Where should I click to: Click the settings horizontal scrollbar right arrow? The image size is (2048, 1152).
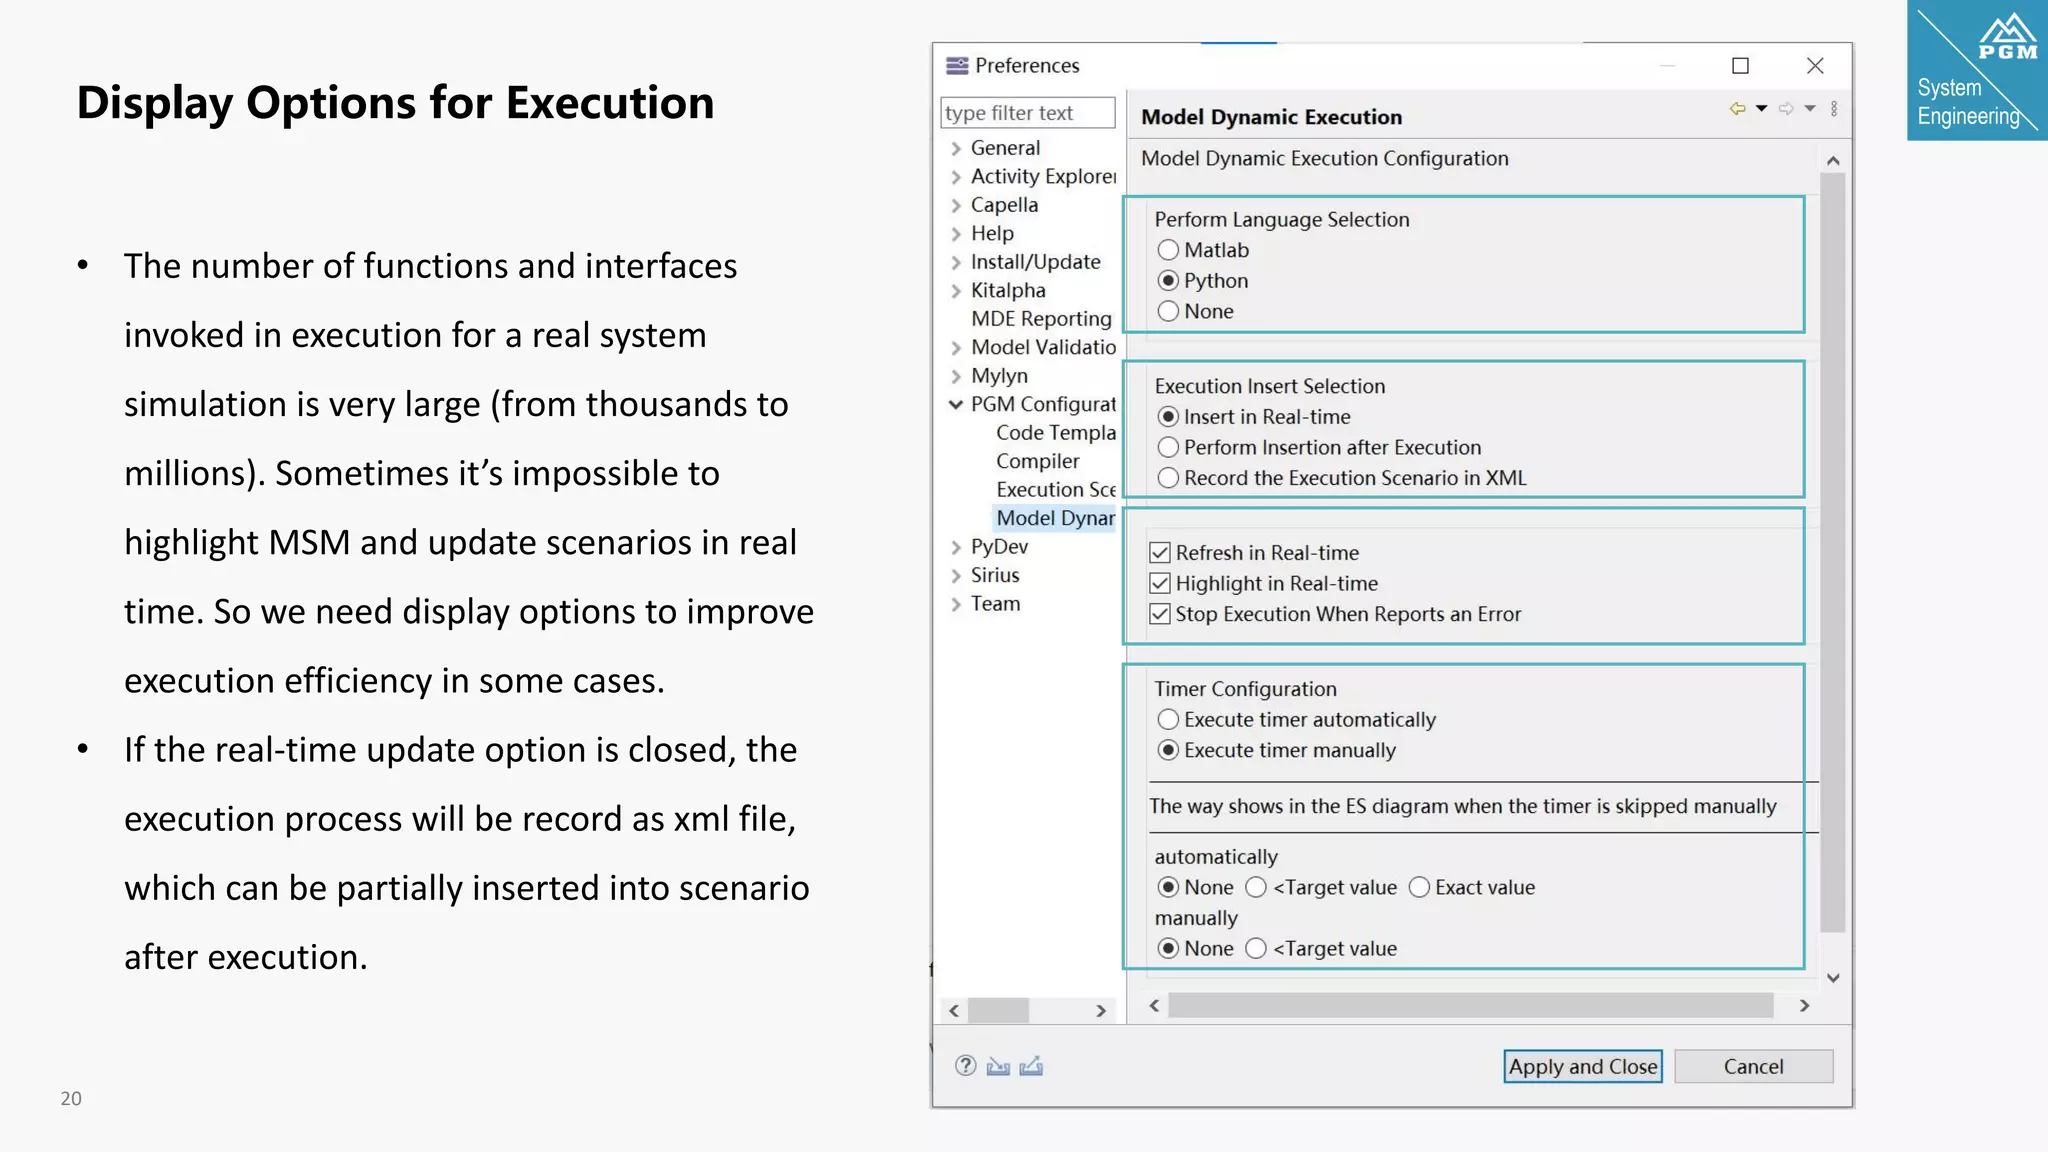click(1804, 1005)
